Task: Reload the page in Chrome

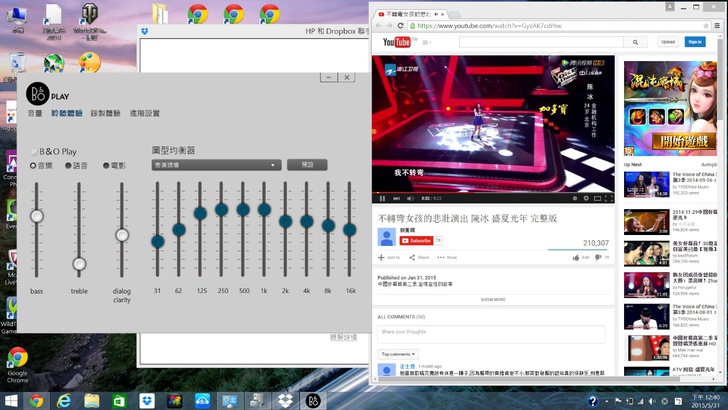Action: [x=400, y=26]
